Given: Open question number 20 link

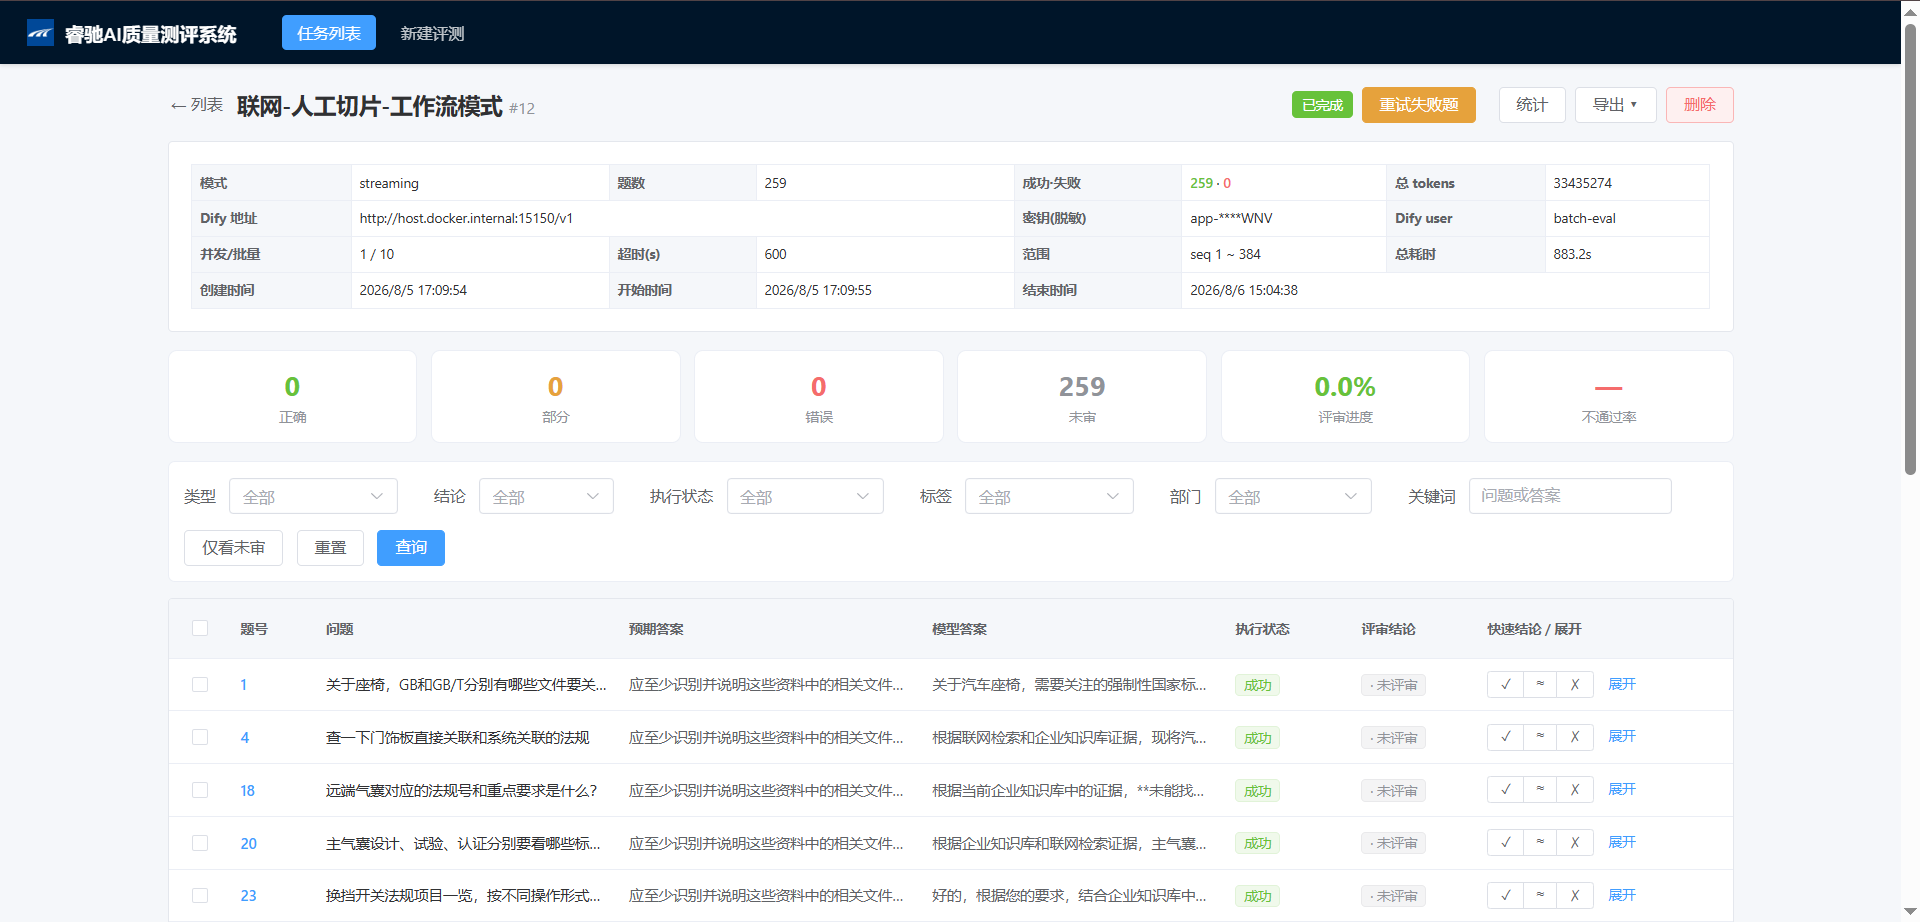Looking at the screenshot, I should point(248,844).
